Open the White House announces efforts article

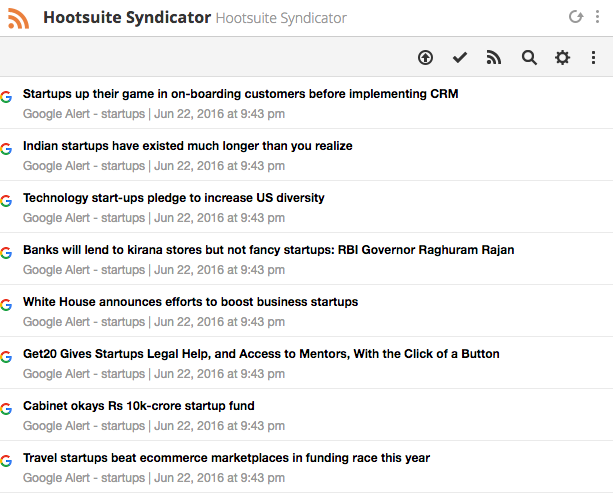click(x=190, y=302)
